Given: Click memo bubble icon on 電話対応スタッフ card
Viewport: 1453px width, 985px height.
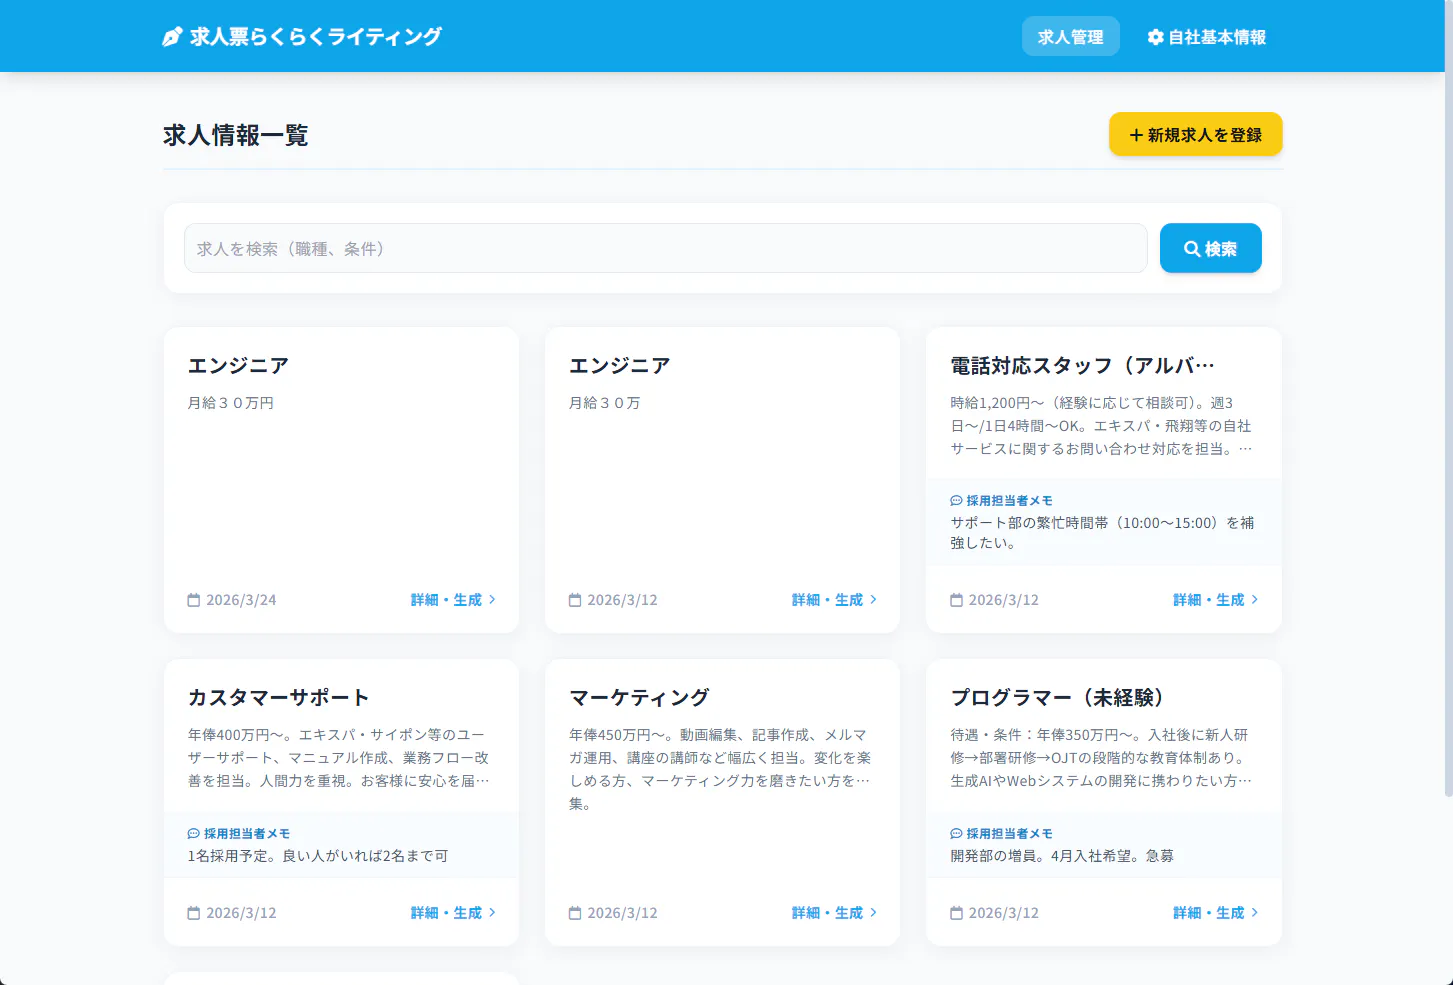Looking at the screenshot, I should 956,500.
